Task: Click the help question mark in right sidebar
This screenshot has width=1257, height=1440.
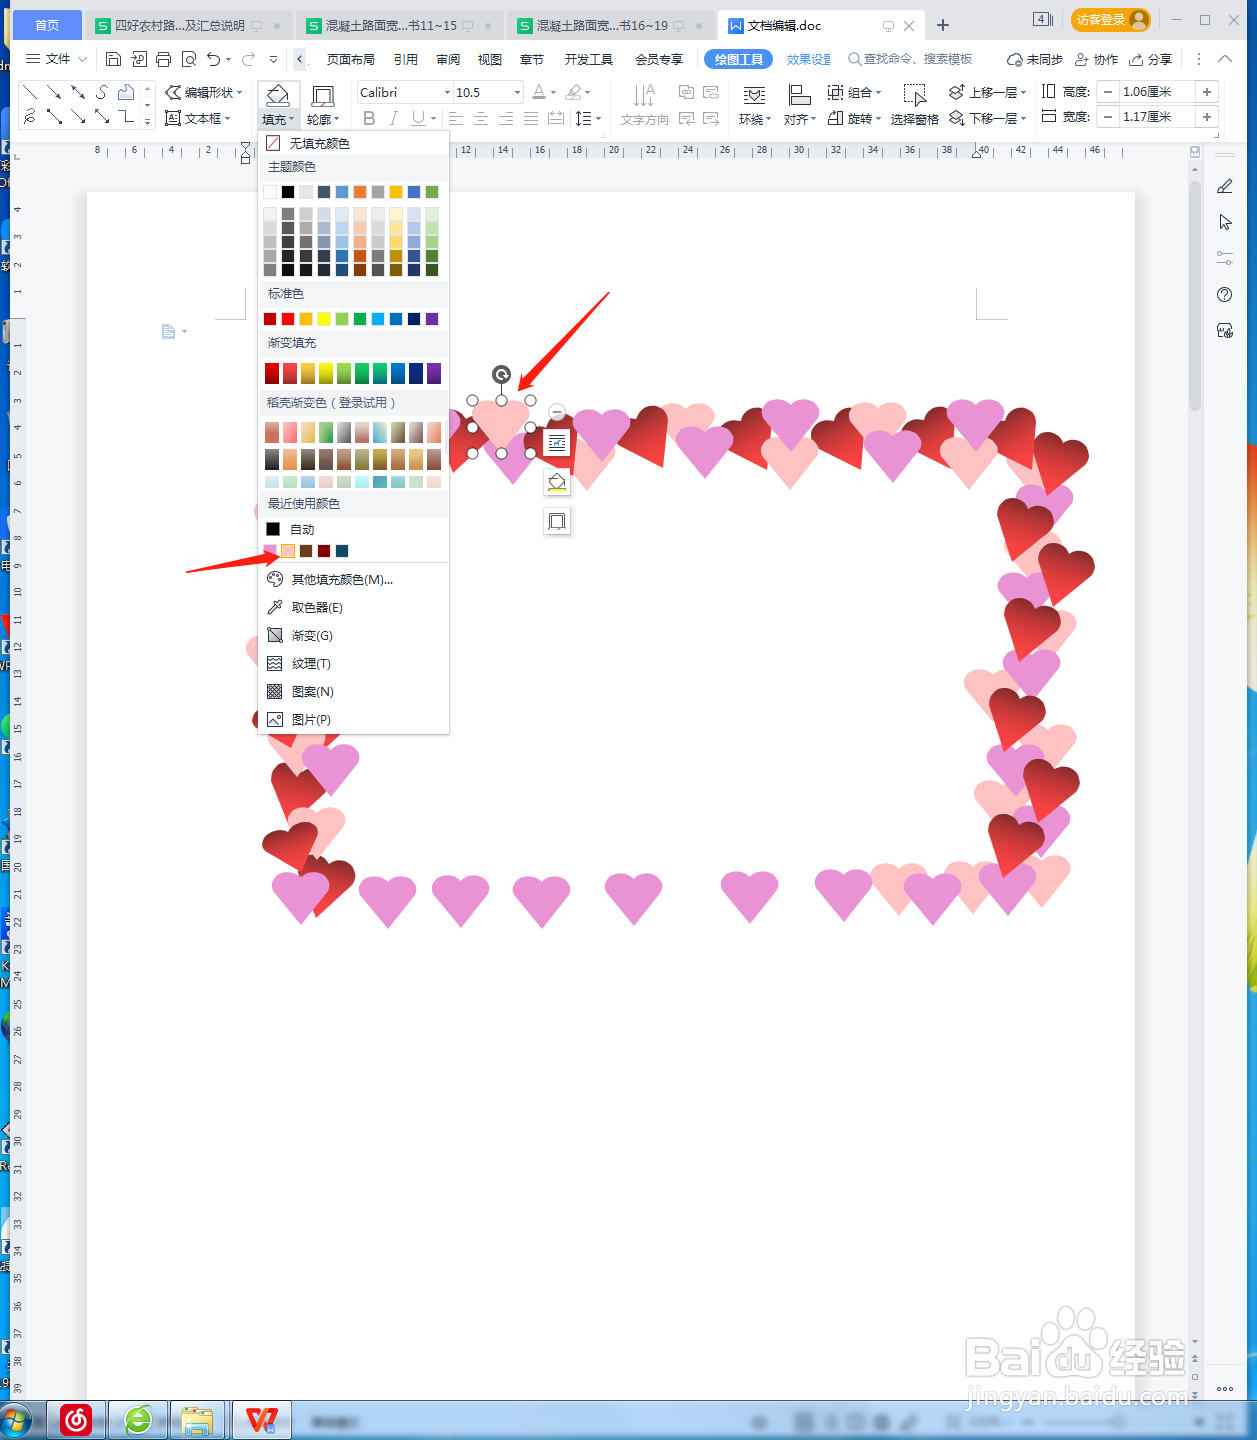Action: 1225,294
